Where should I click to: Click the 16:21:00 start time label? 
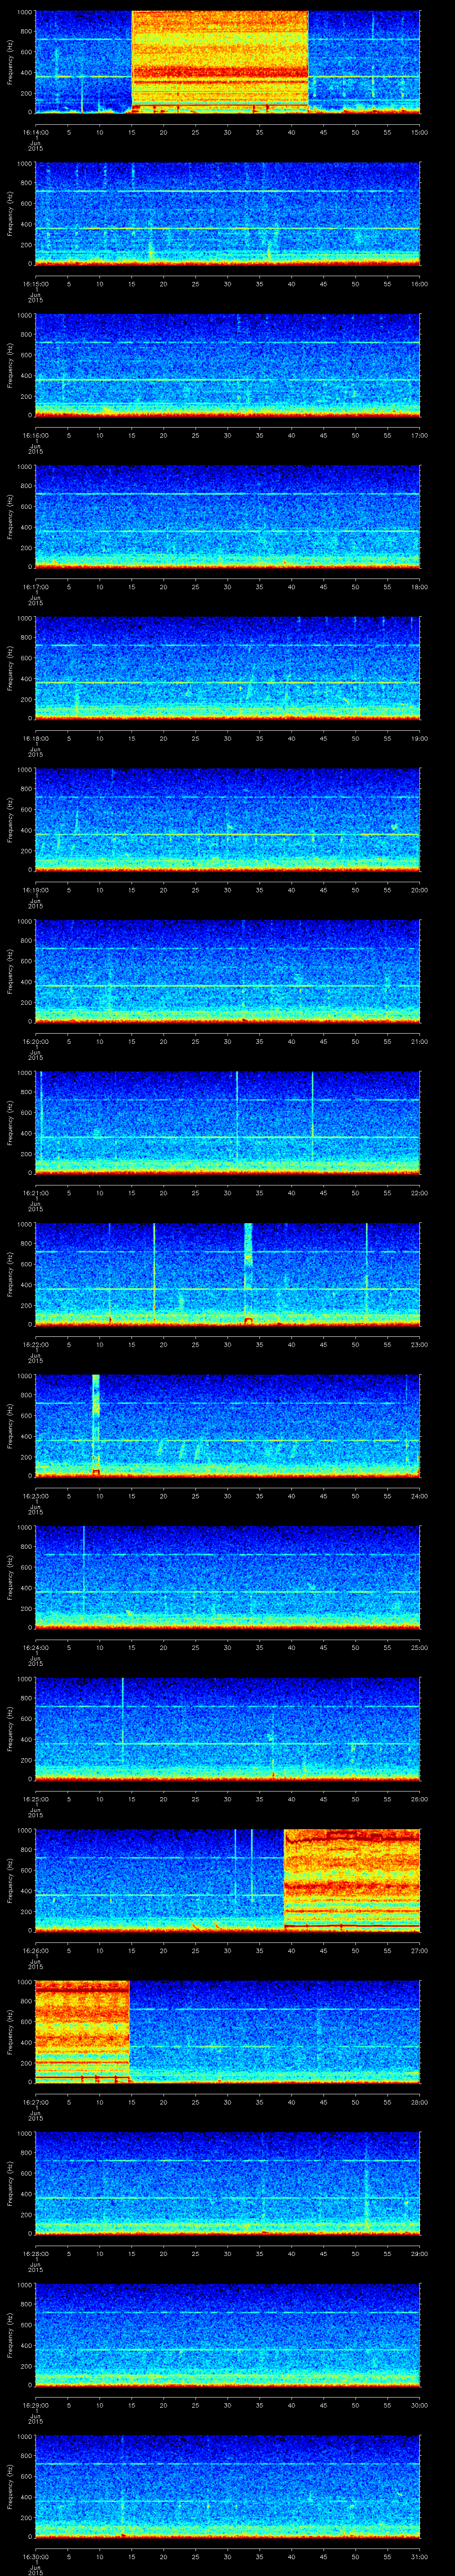pos(35,1193)
